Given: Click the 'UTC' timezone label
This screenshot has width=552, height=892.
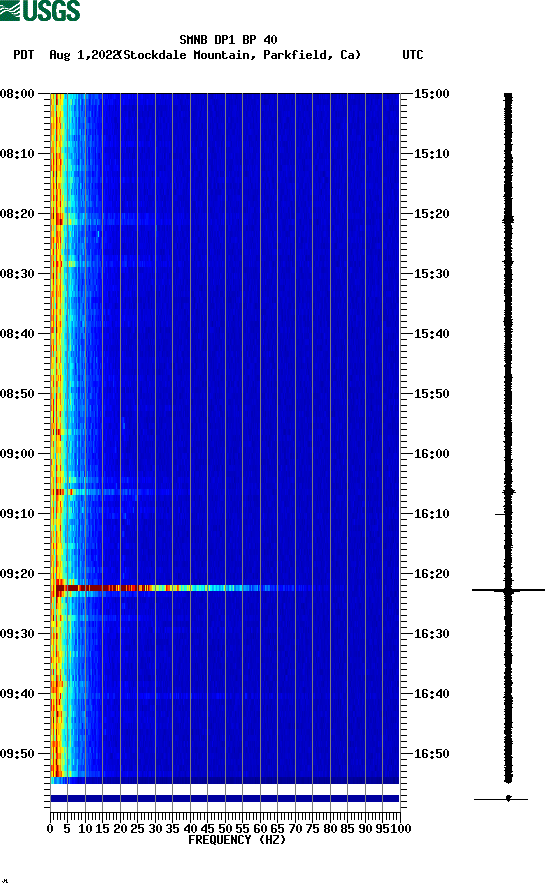Looking at the screenshot, I should [413, 55].
